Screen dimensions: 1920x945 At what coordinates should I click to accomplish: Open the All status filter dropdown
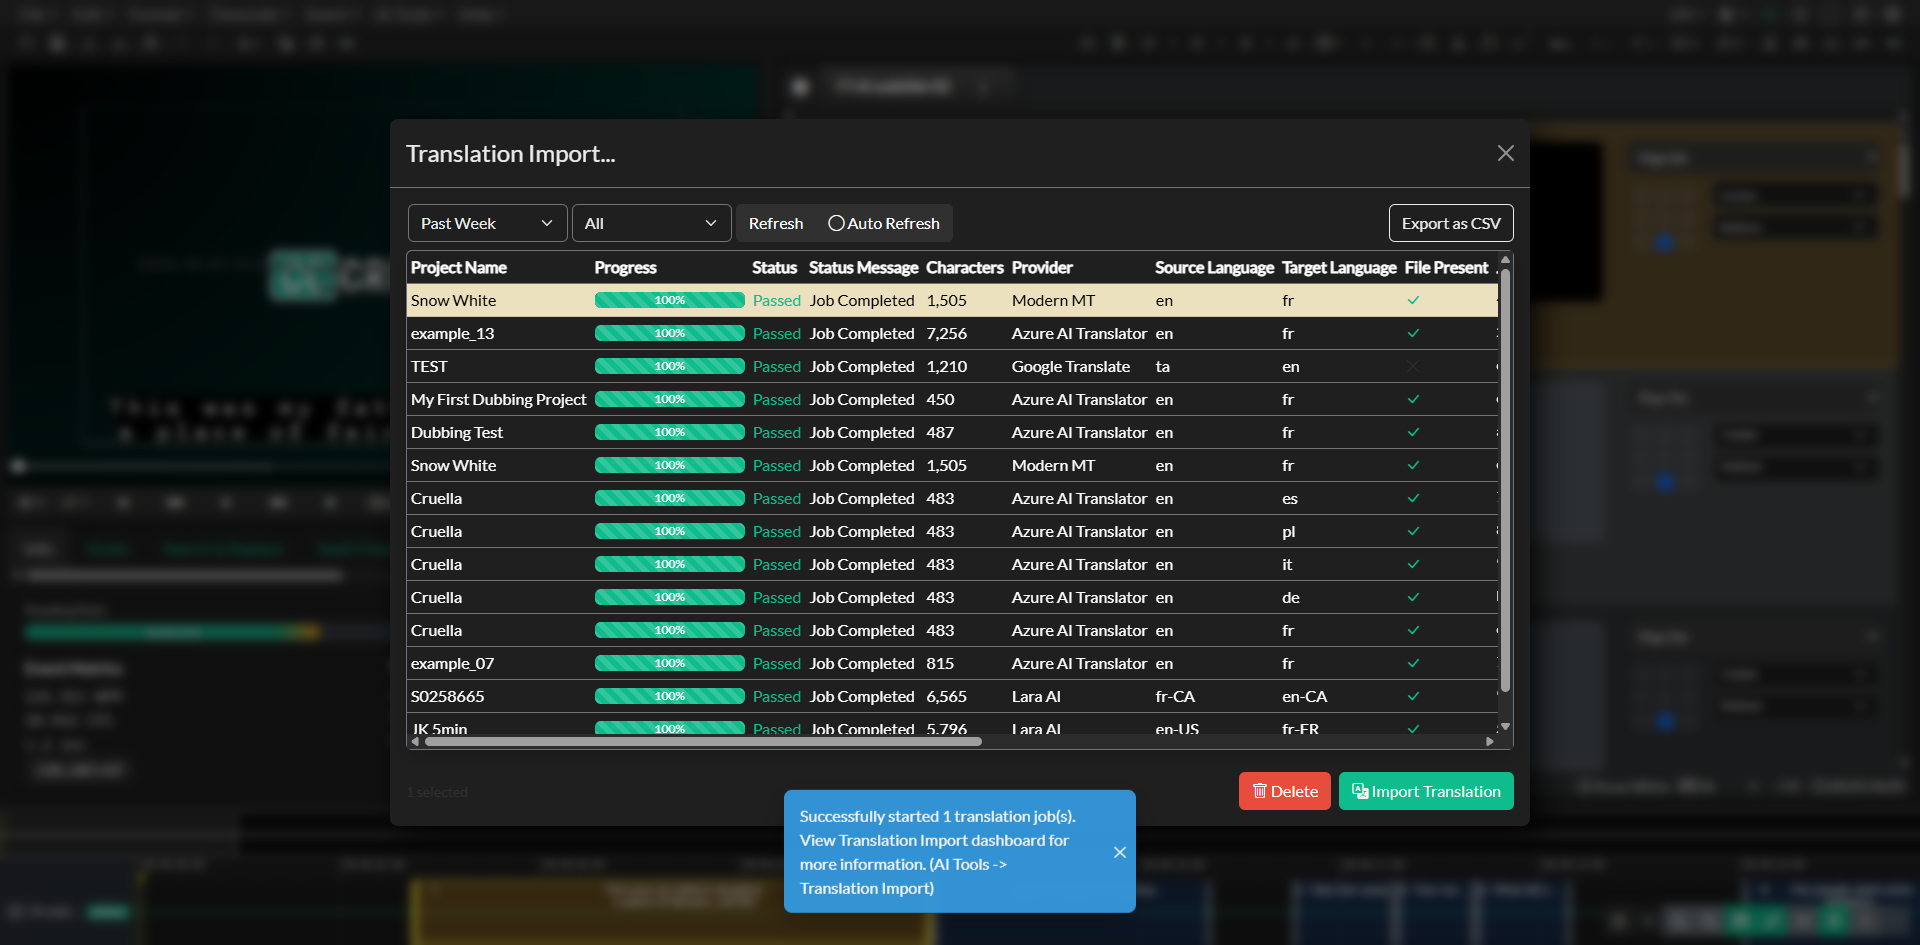(651, 223)
